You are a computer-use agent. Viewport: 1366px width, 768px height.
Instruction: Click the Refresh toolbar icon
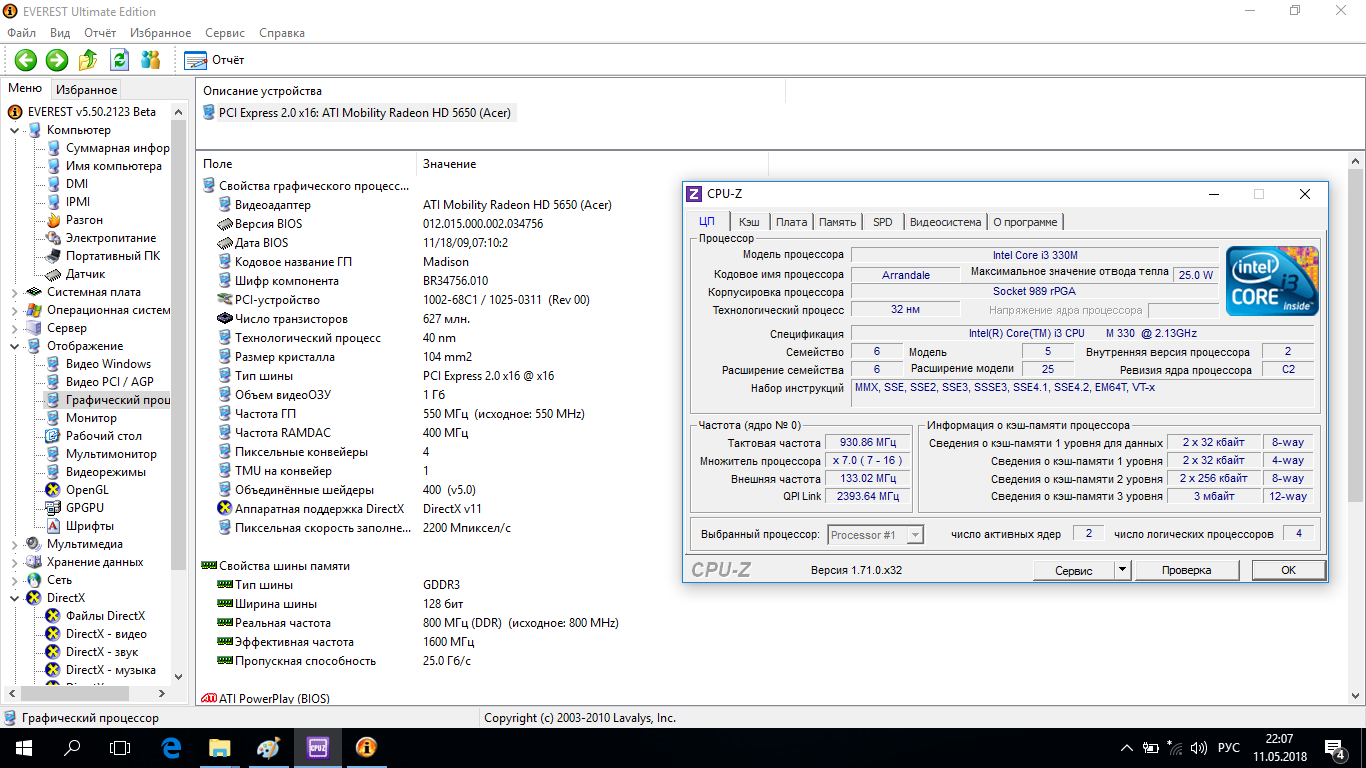(119, 60)
